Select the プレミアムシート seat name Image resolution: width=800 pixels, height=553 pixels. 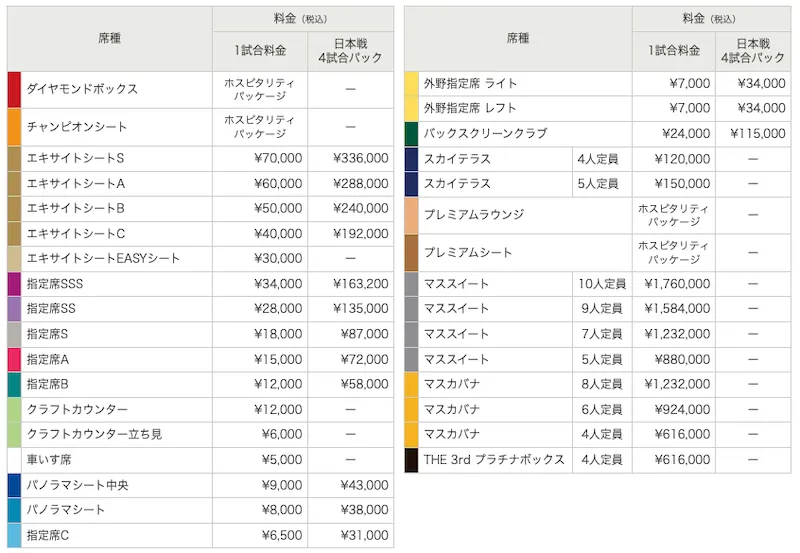tap(467, 253)
